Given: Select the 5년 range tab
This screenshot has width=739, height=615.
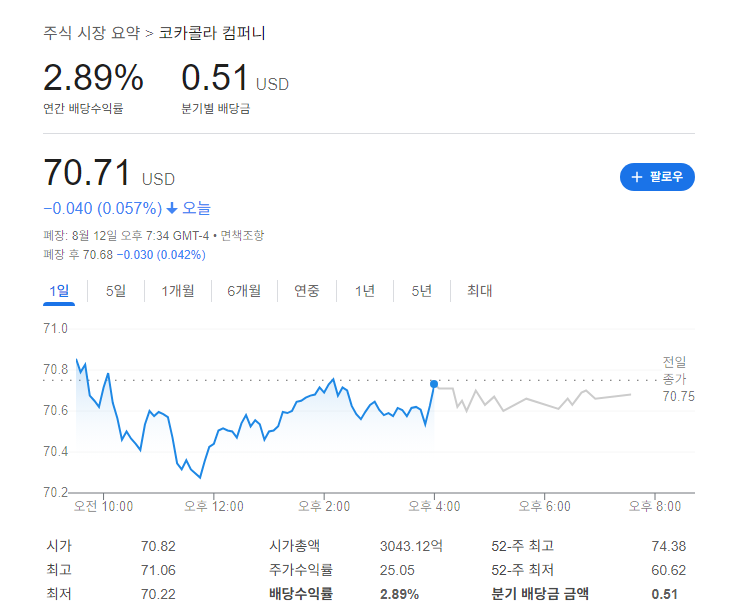Looking at the screenshot, I should pos(422,291).
